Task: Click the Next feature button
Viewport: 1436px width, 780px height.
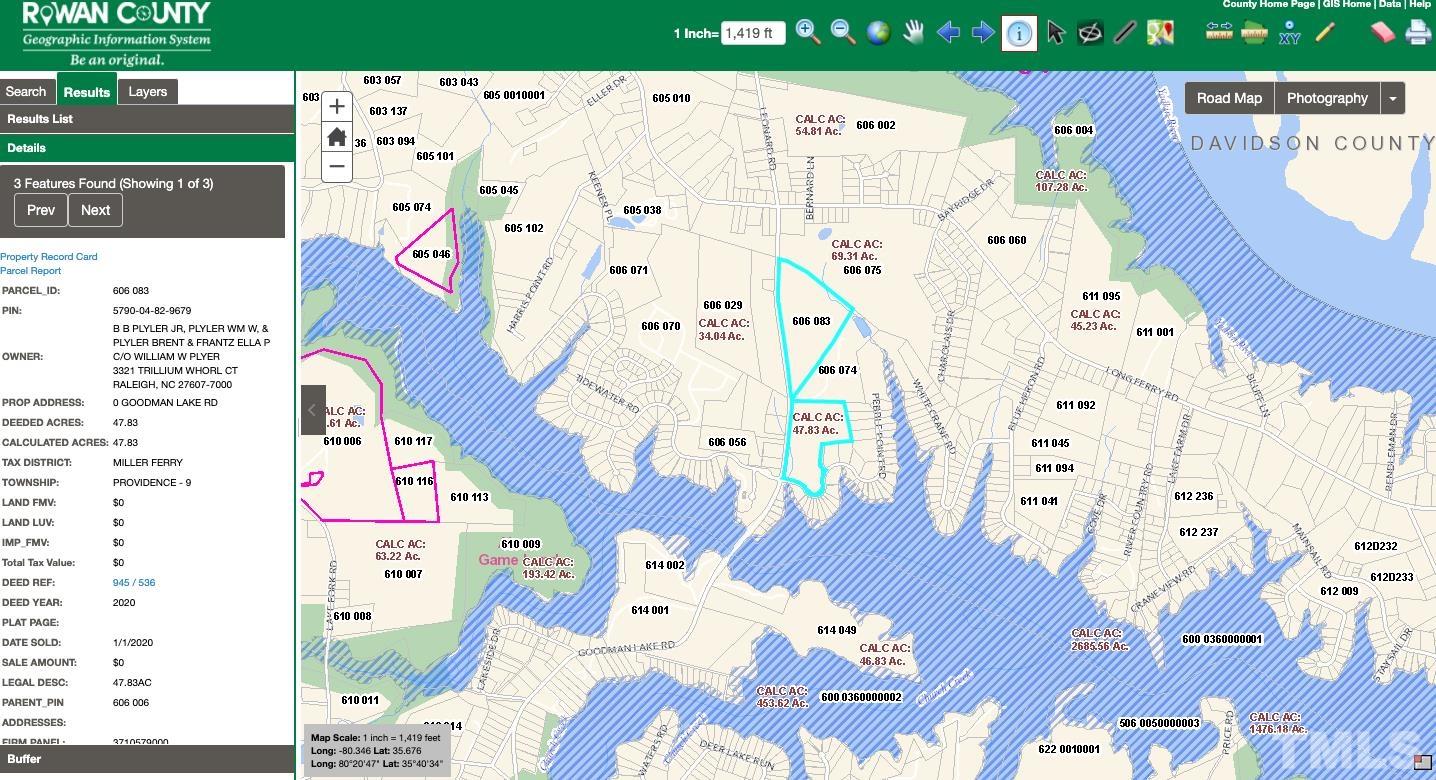Action: [95, 210]
